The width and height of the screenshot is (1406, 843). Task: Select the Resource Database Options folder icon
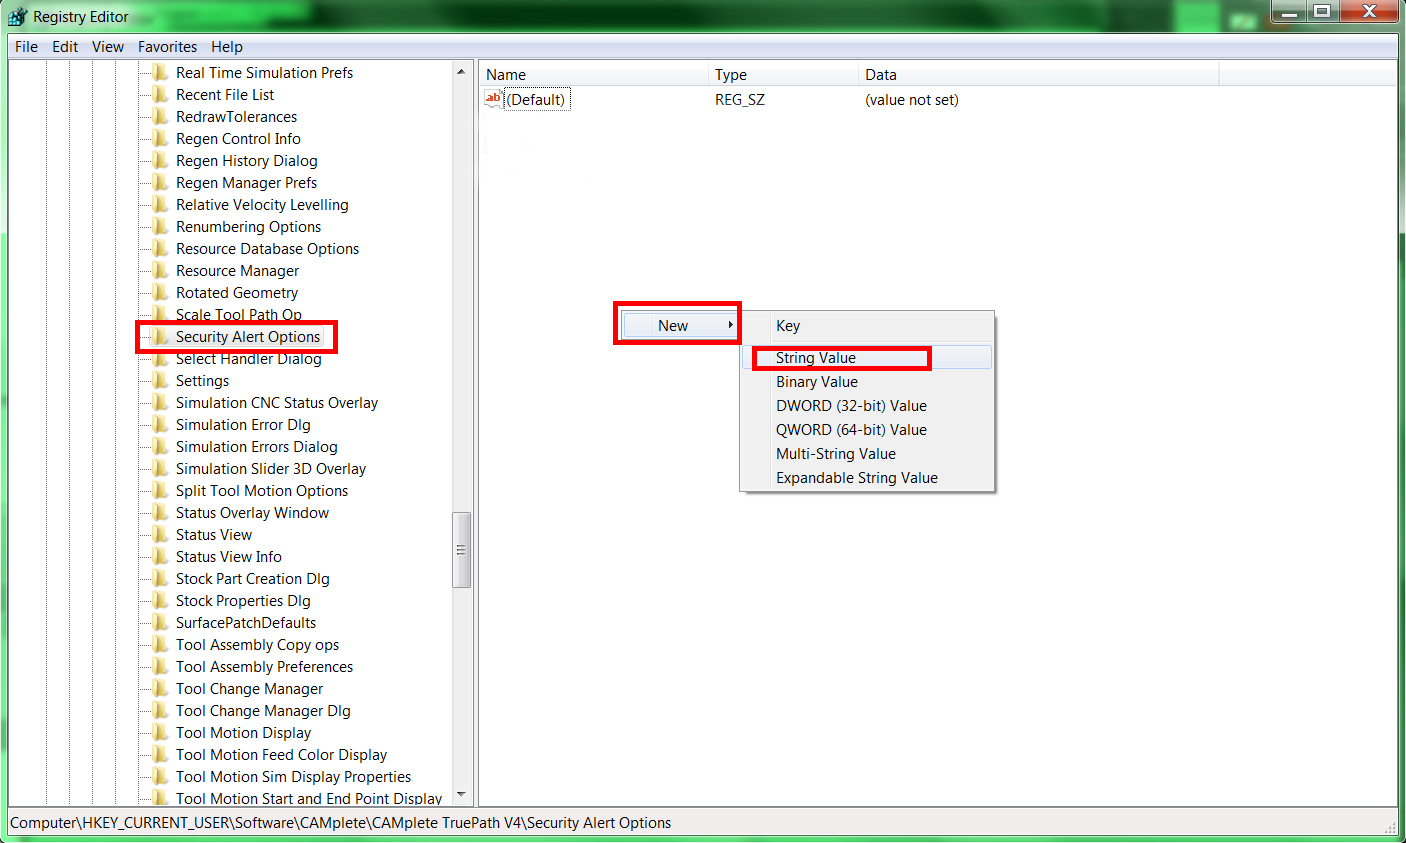[160, 248]
